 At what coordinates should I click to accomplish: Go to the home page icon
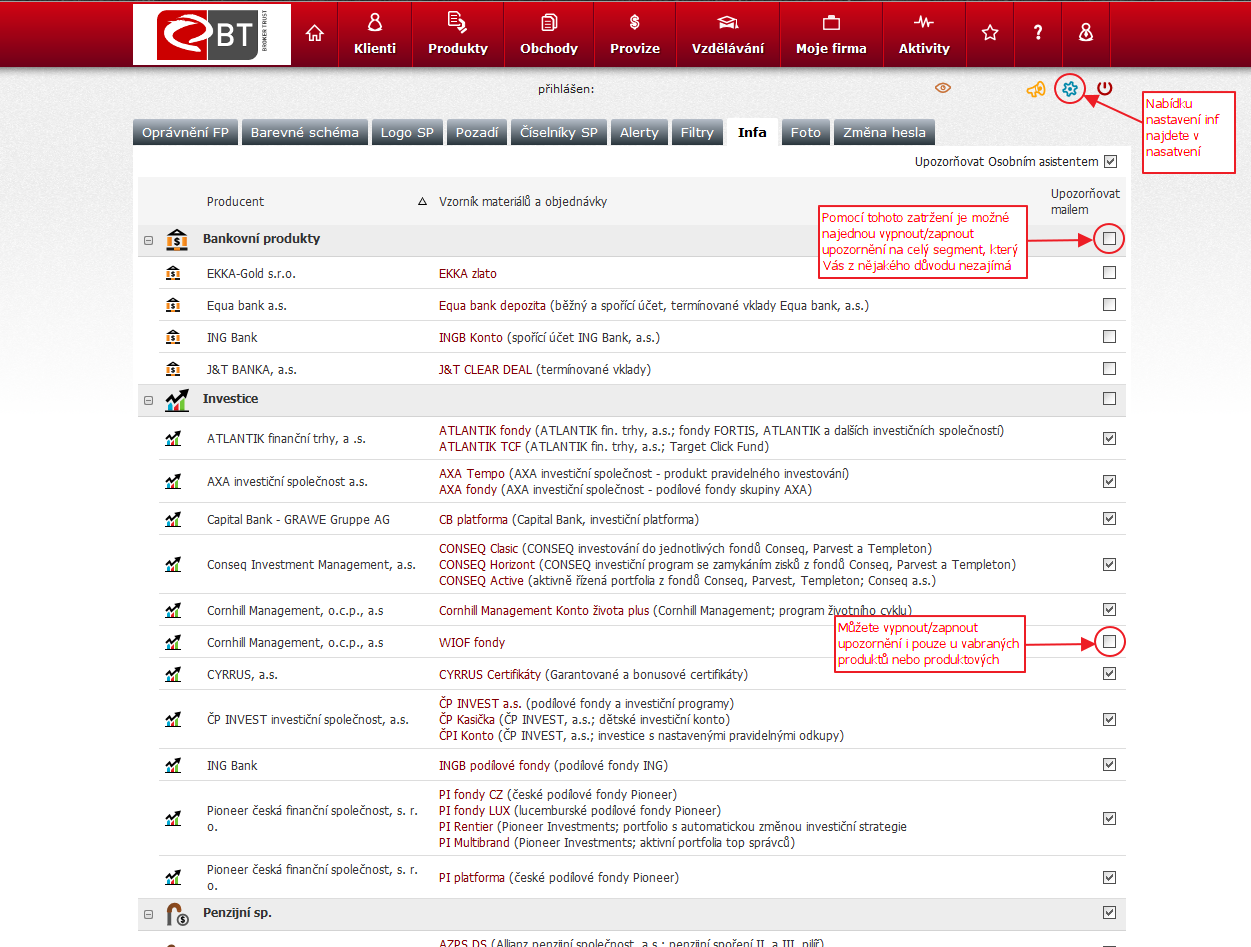(315, 34)
